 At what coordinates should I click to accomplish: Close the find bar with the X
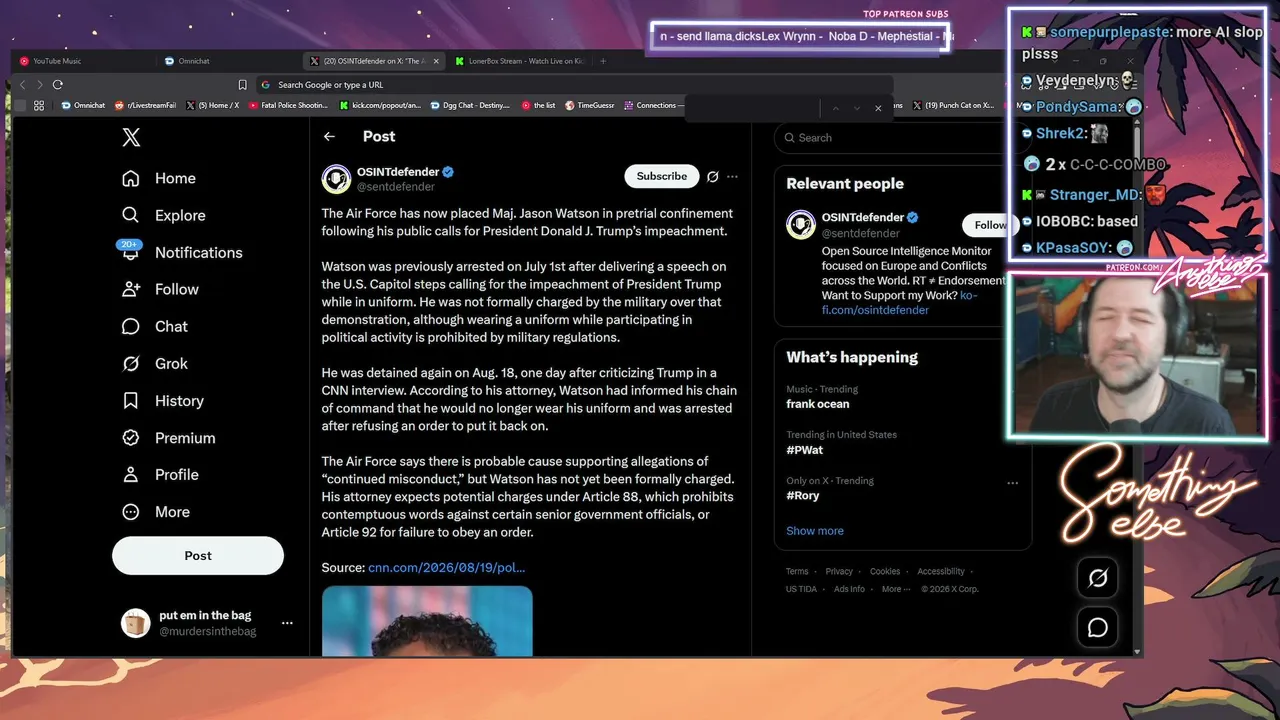[x=878, y=108]
